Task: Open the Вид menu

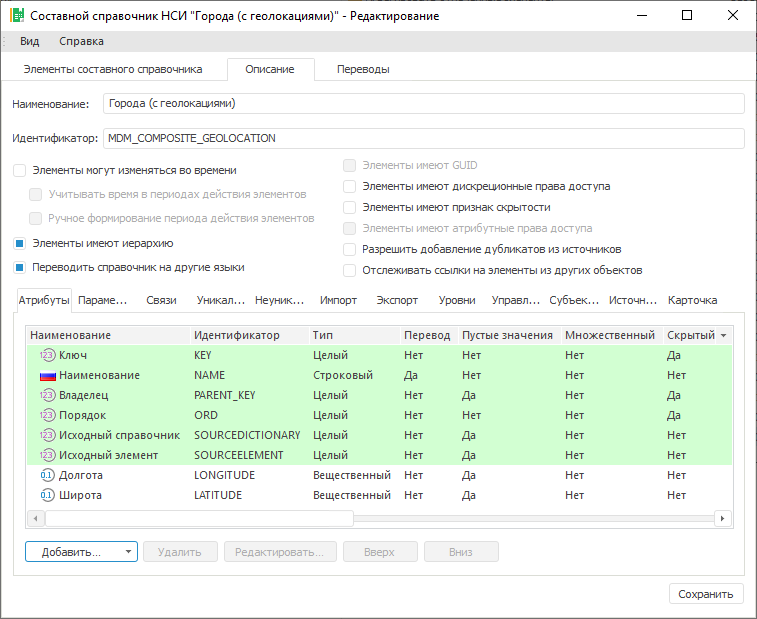Action: tap(30, 41)
